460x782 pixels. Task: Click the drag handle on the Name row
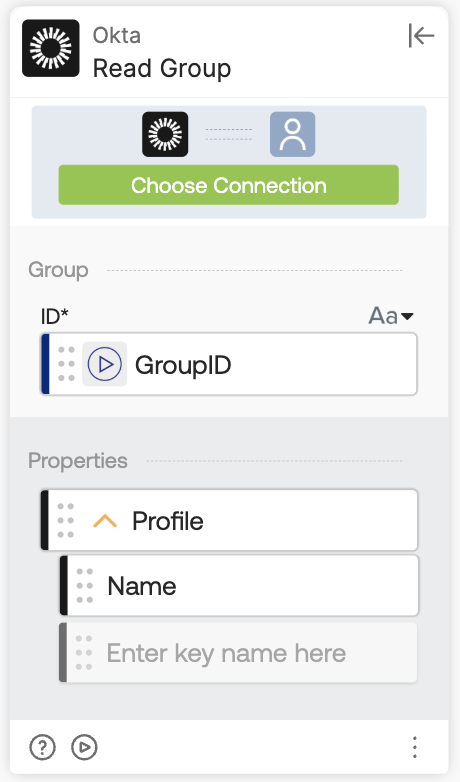pos(85,586)
